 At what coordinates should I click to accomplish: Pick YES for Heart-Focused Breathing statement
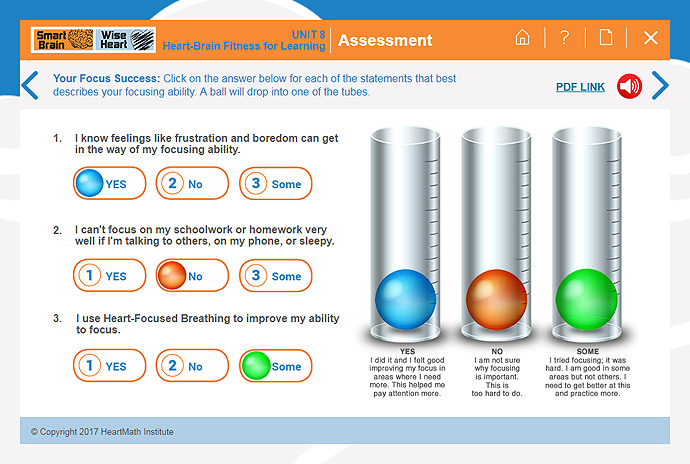coord(110,365)
